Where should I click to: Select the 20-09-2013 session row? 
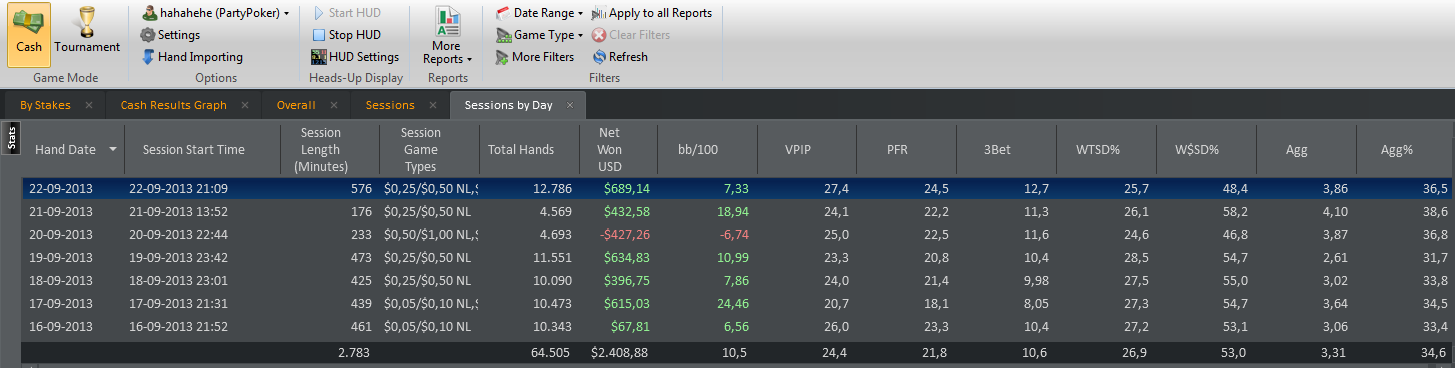tap(738, 234)
